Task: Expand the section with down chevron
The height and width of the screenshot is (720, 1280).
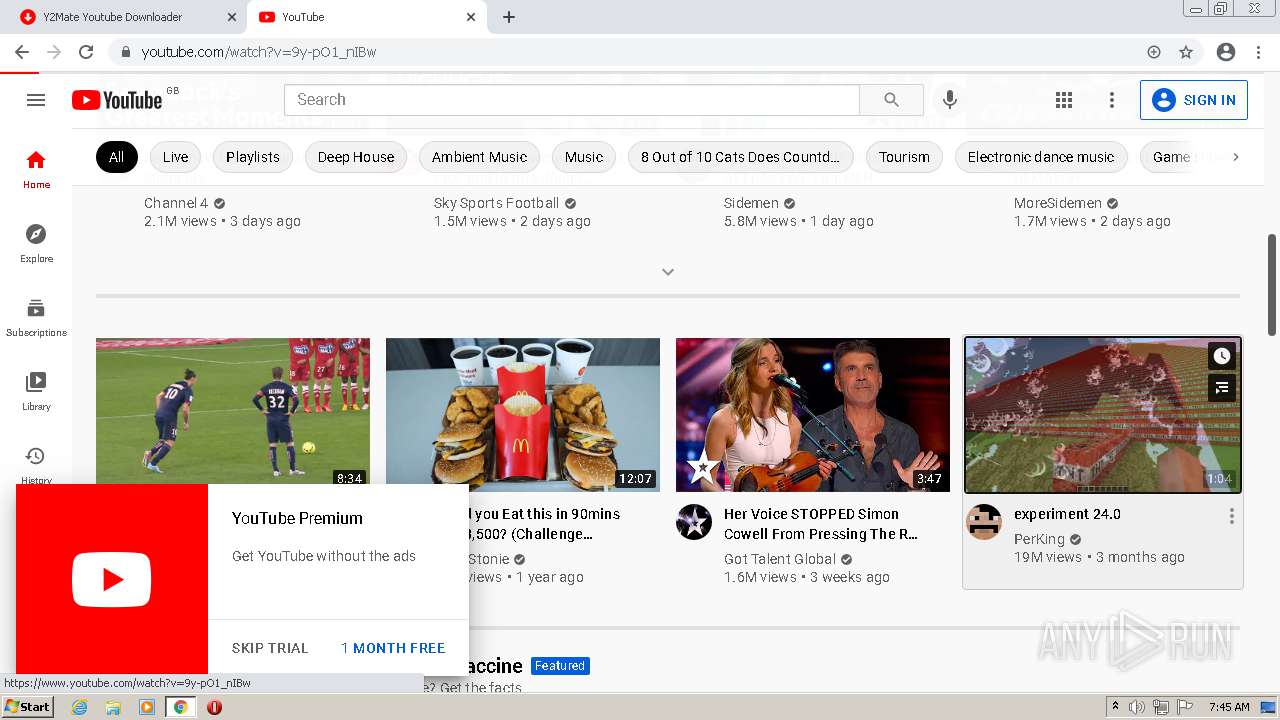Action: (x=668, y=272)
